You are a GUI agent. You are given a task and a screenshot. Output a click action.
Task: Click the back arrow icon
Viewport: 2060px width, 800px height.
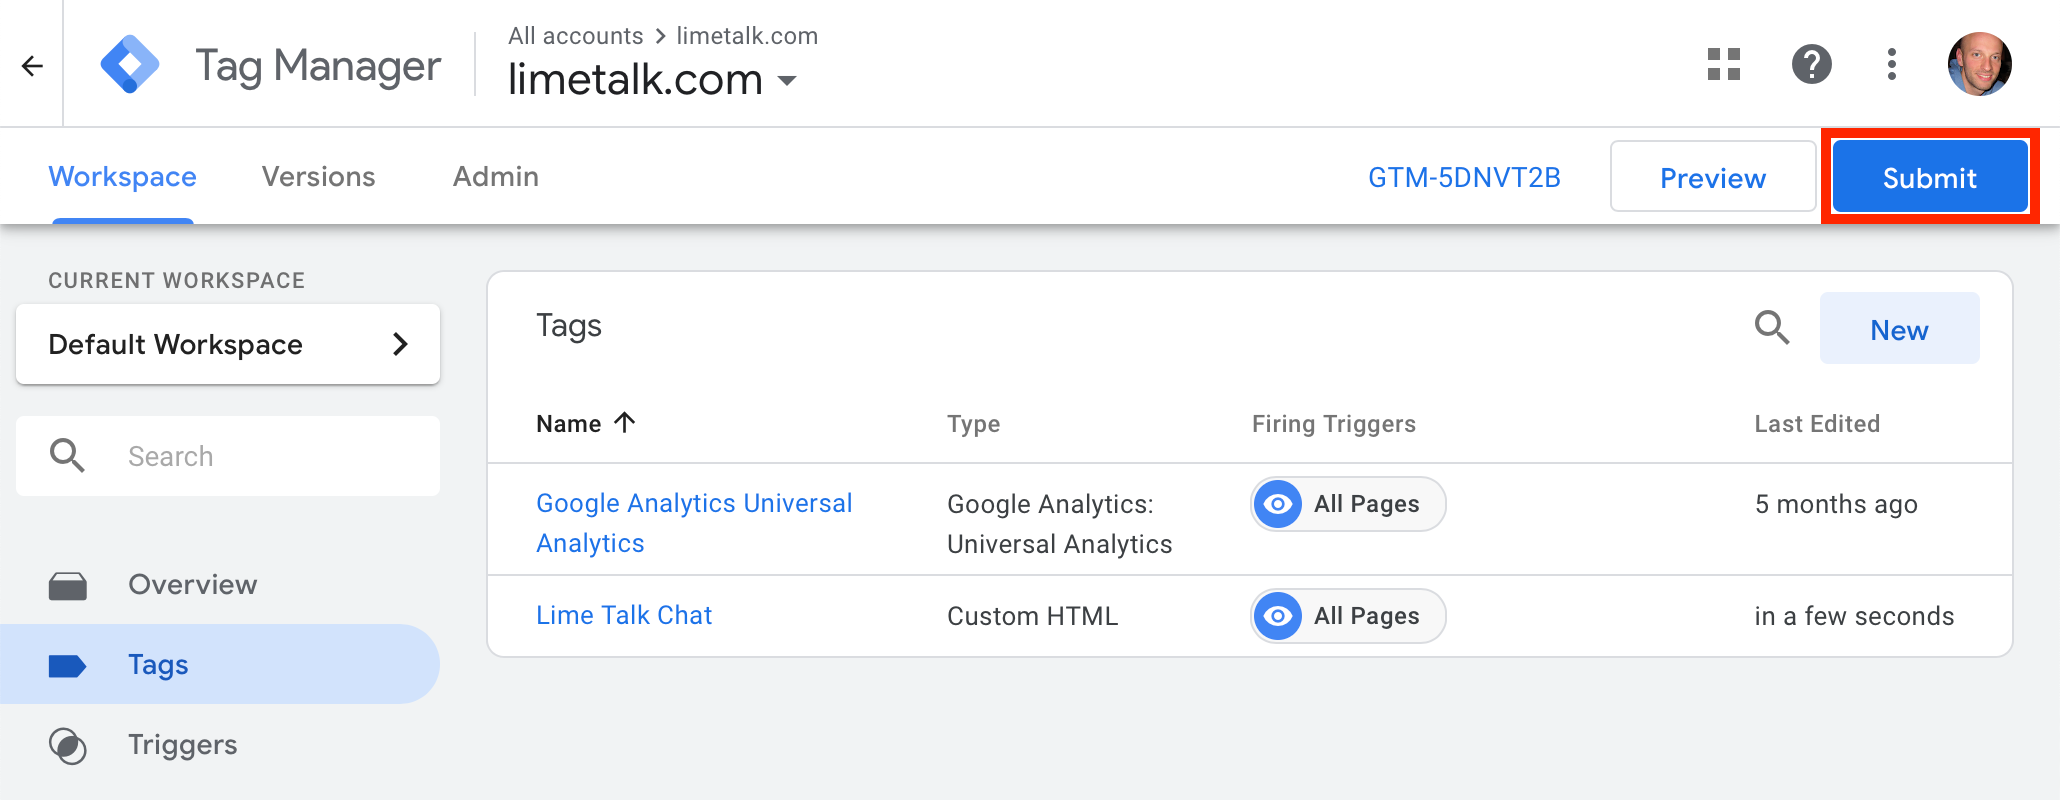pyautogui.click(x=32, y=66)
